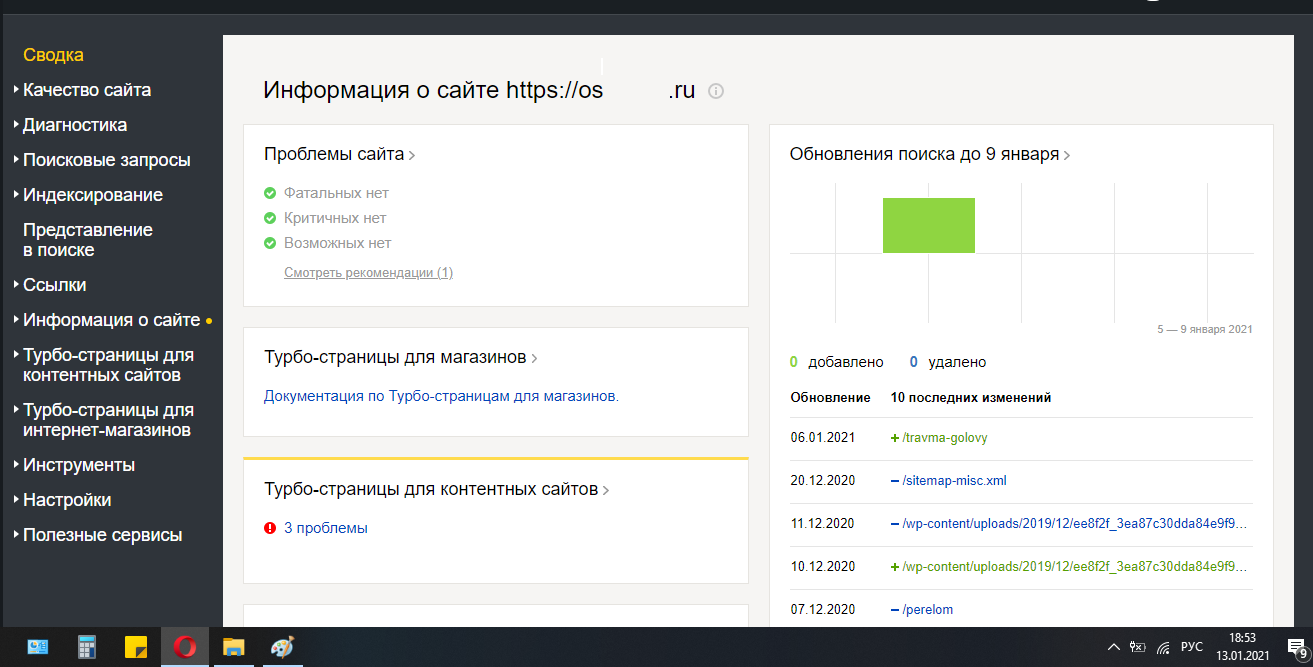Open Смотреть рекомендации (1) link
Viewport: 1313px width, 667px height.
[368, 272]
